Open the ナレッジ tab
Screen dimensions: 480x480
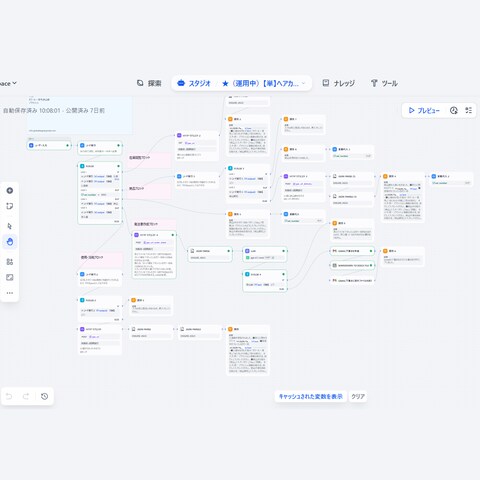(x=338, y=83)
